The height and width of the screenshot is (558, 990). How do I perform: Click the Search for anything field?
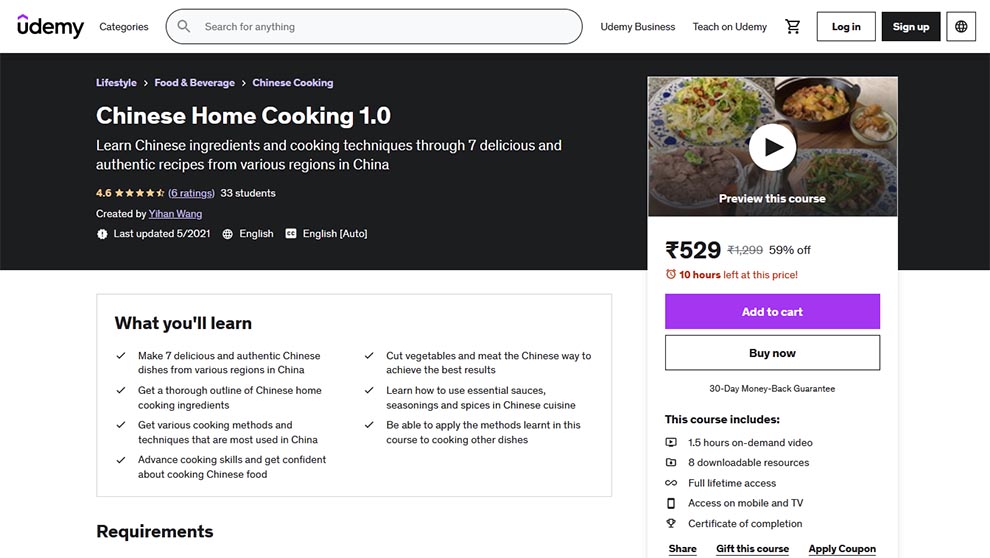(x=385, y=27)
